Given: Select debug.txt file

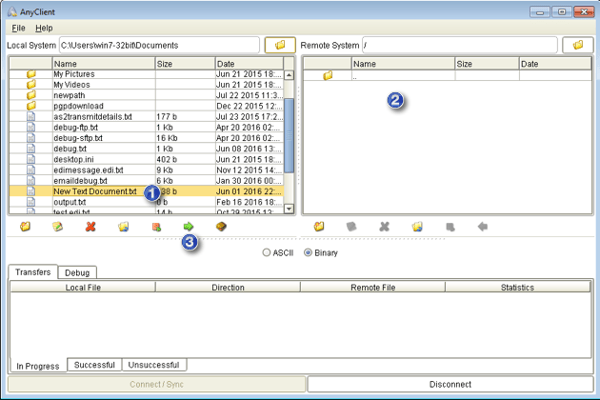Looking at the screenshot, I should point(70,149).
